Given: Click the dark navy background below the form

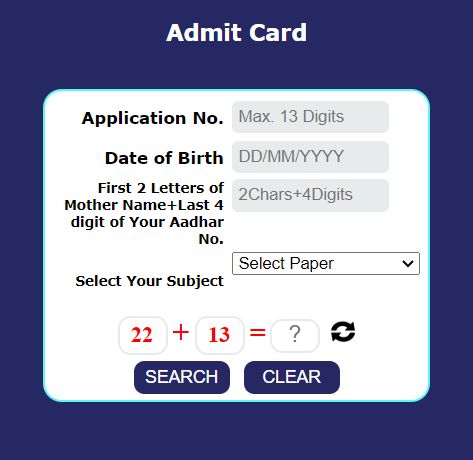Looking at the screenshot, I should (236, 432).
